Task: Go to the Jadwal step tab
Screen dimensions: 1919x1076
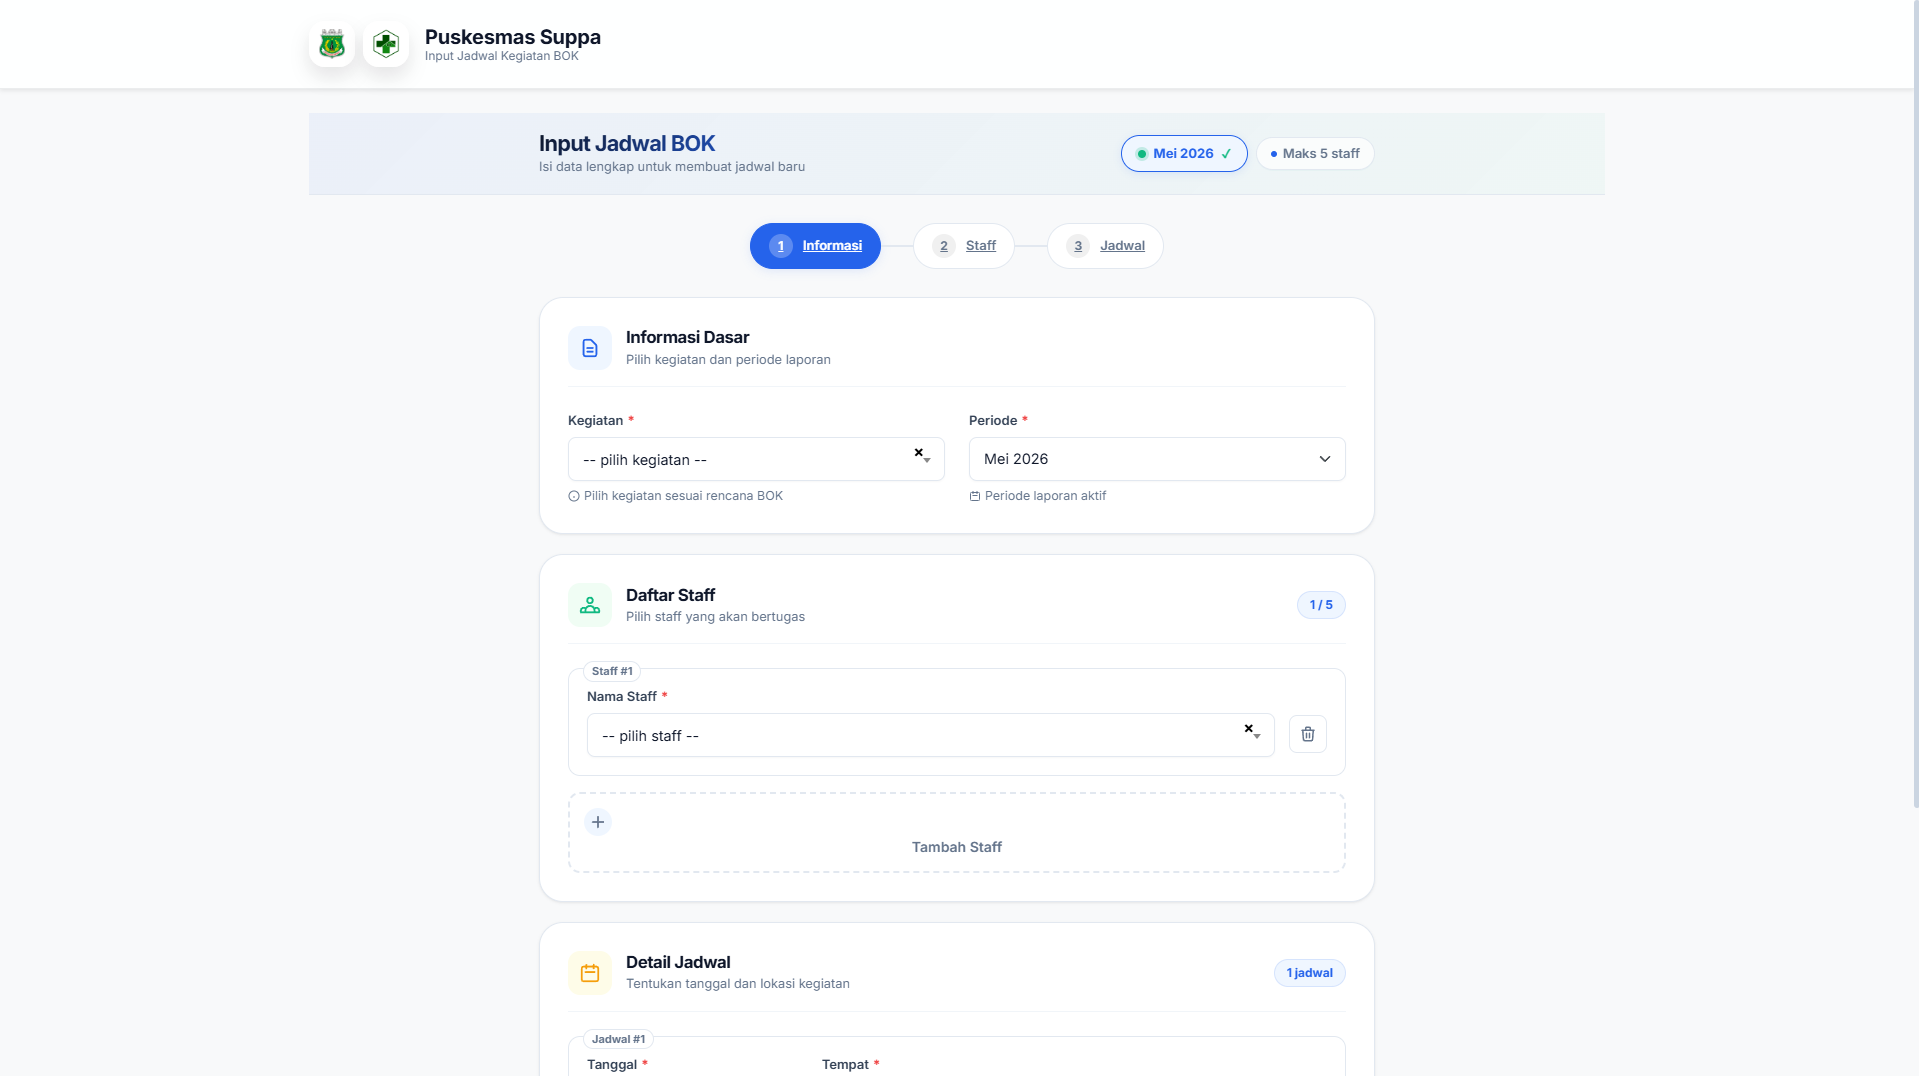Action: point(1105,246)
